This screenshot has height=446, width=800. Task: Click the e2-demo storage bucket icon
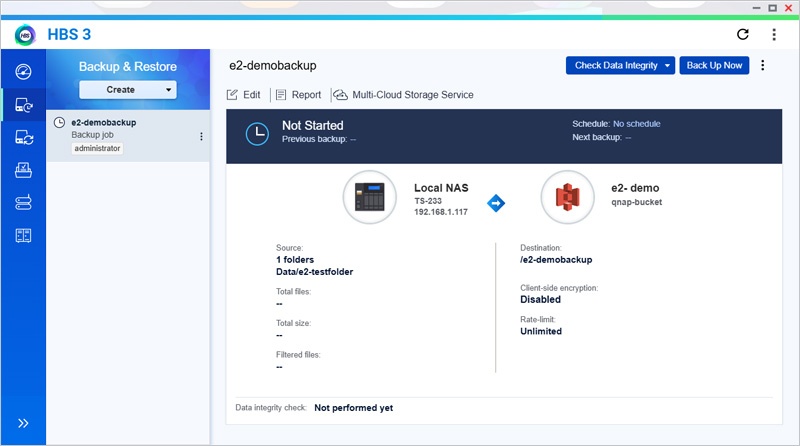[x=567, y=197]
